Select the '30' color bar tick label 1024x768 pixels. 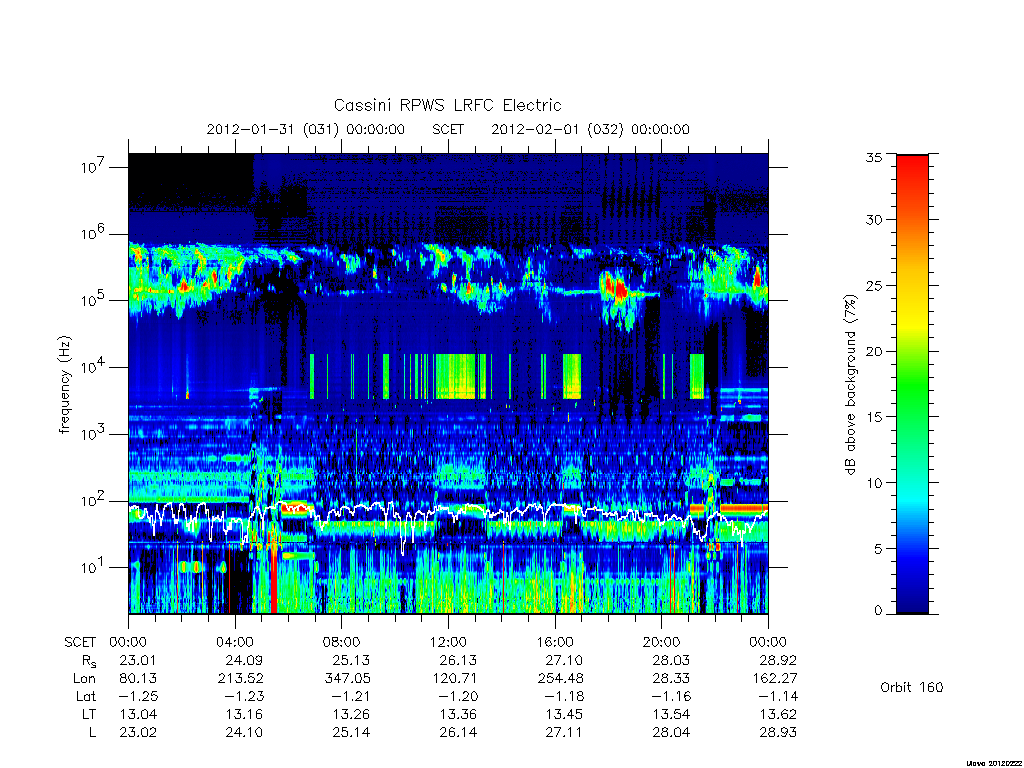tap(874, 219)
